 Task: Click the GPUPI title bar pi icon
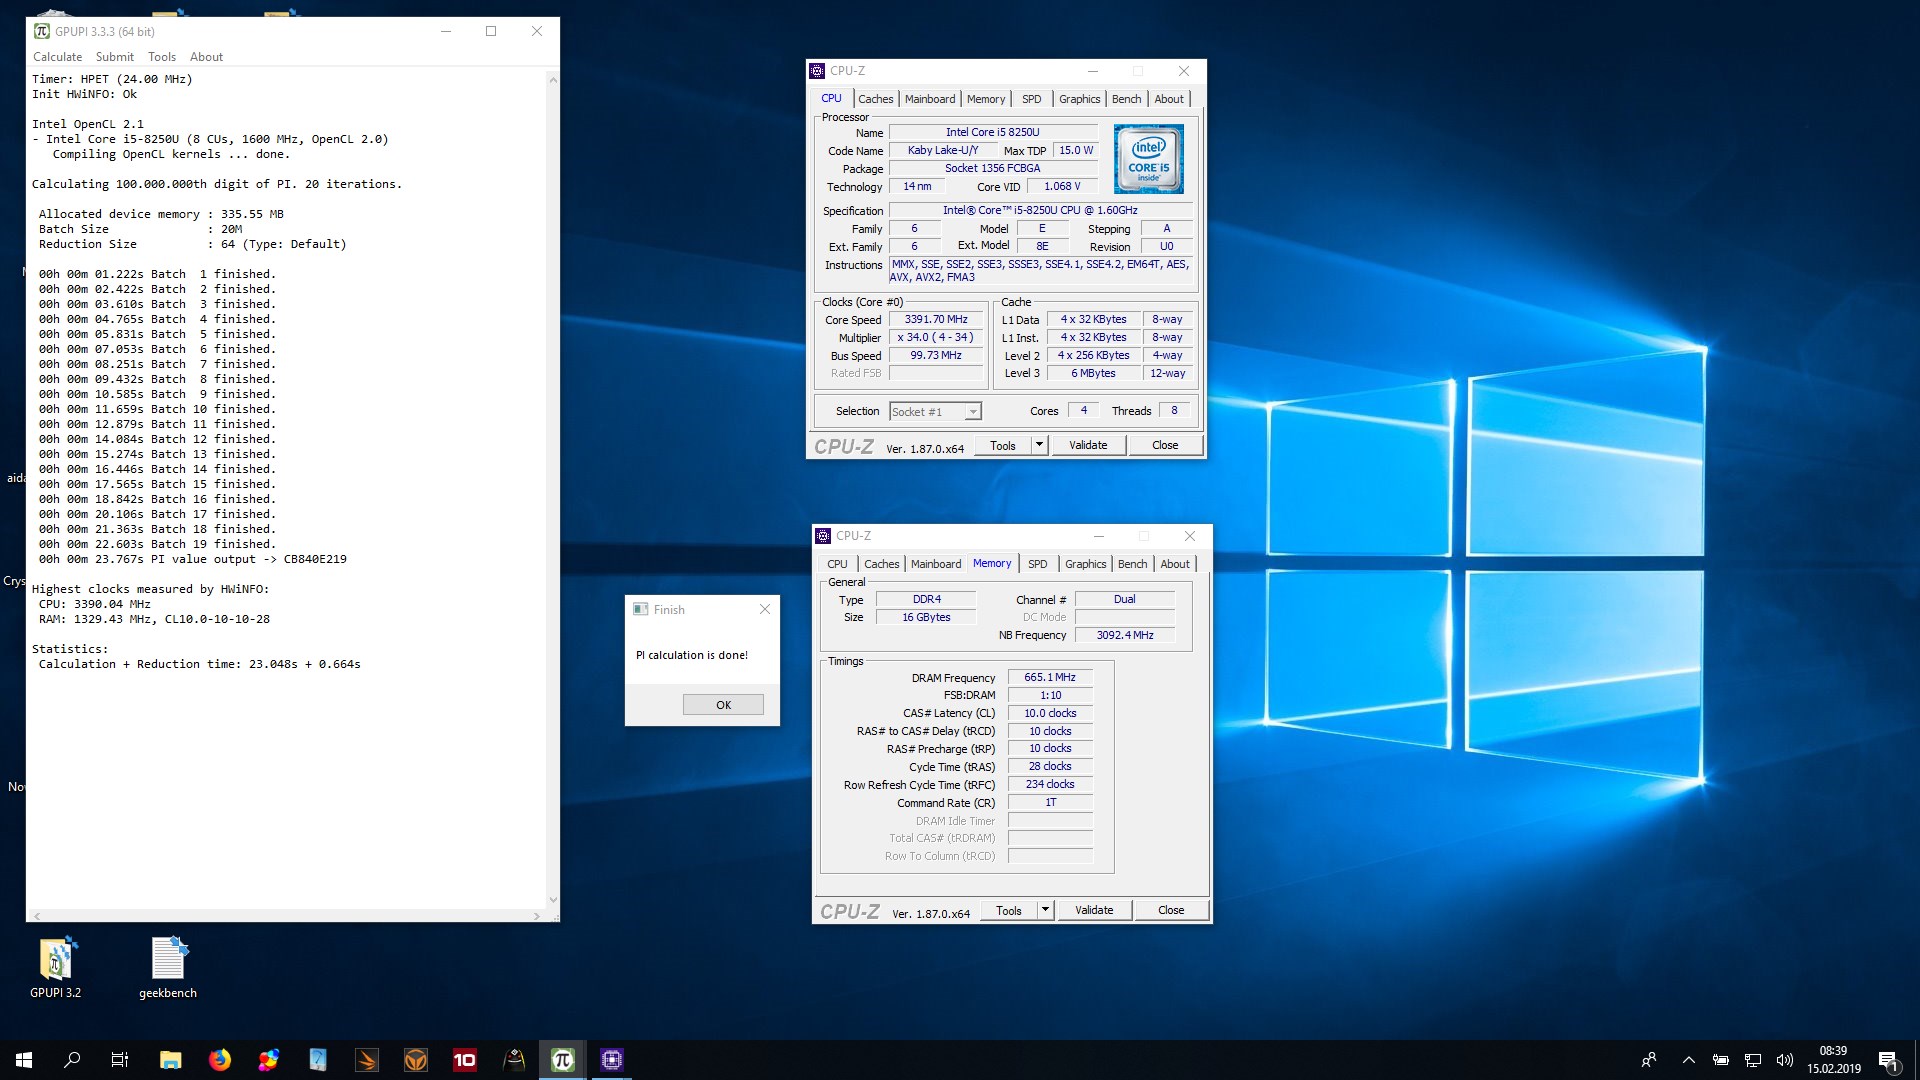point(42,31)
